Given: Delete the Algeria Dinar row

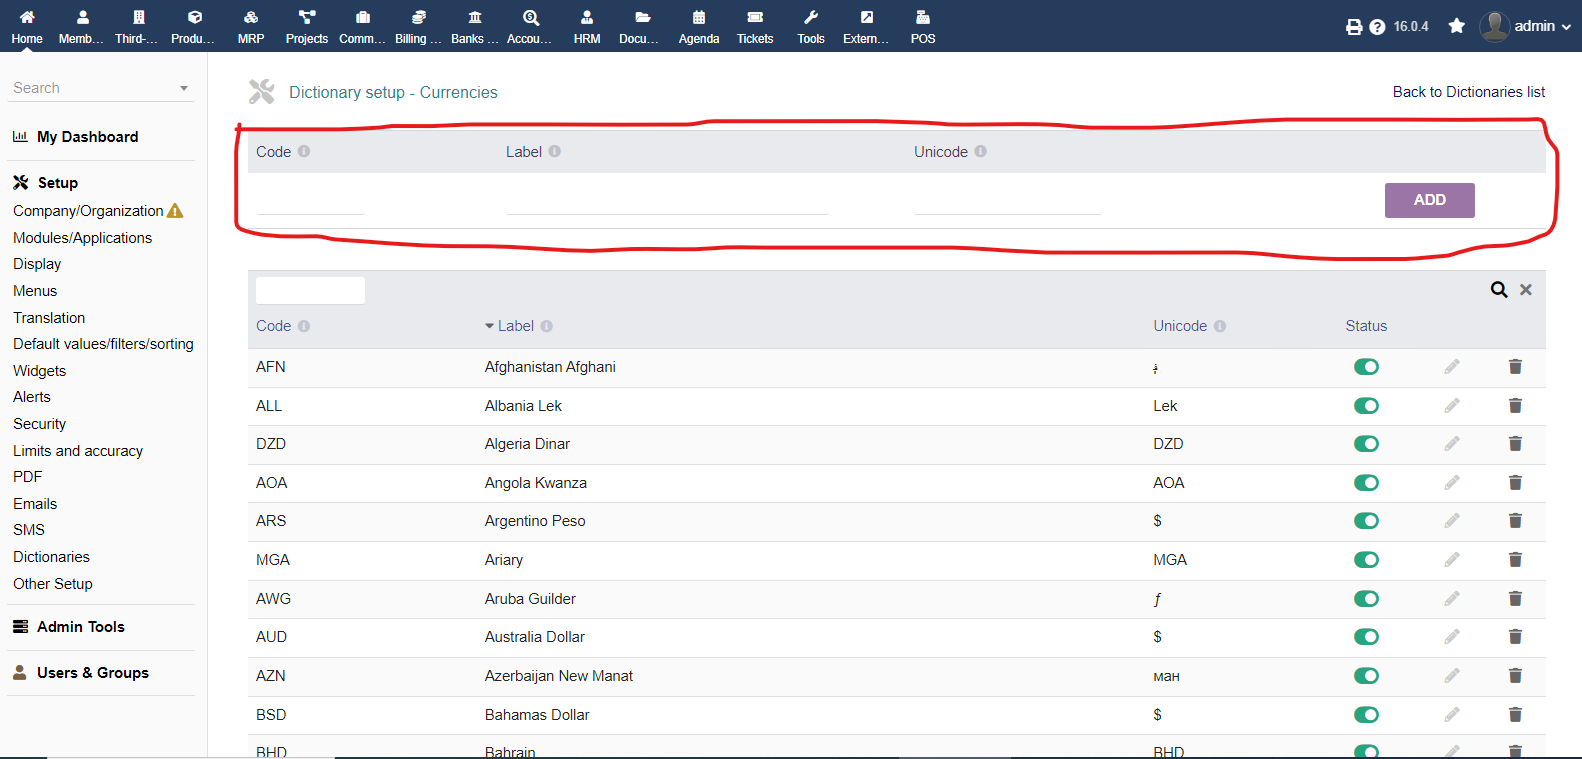Looking at the screenshot, I should click(x=1515, y=443).
